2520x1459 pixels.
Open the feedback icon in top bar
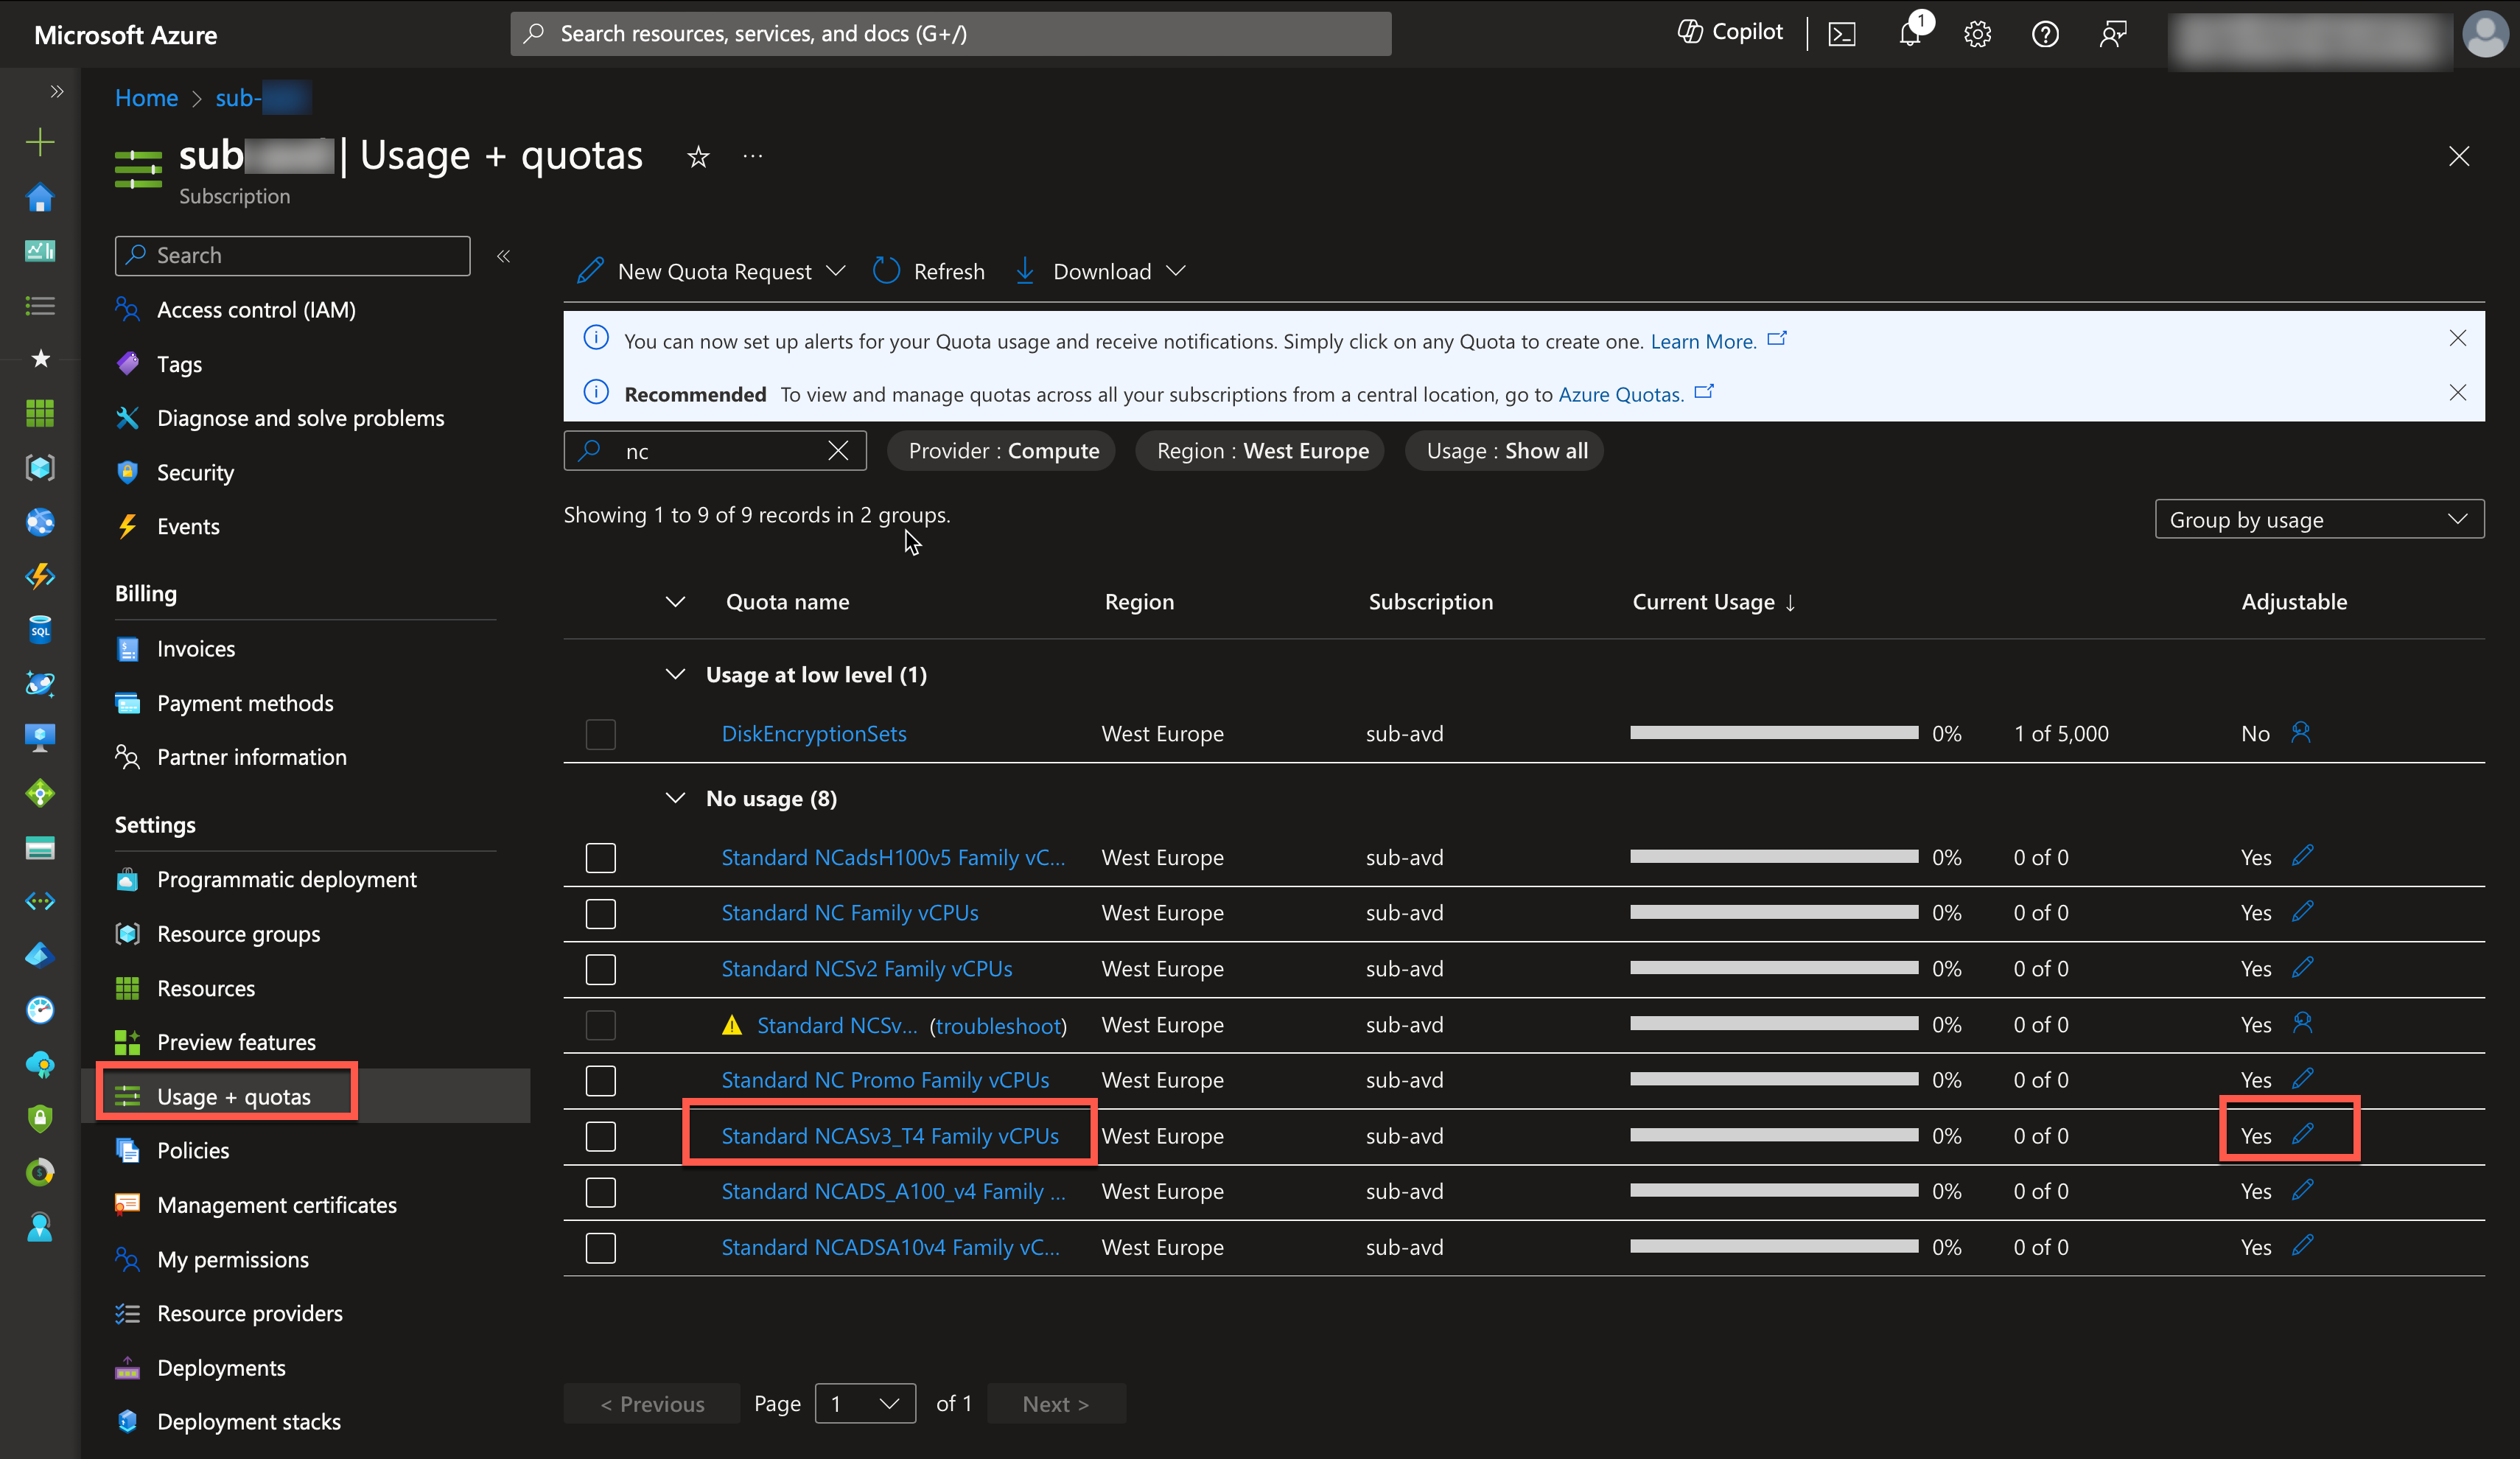[x=2112, y=34]
